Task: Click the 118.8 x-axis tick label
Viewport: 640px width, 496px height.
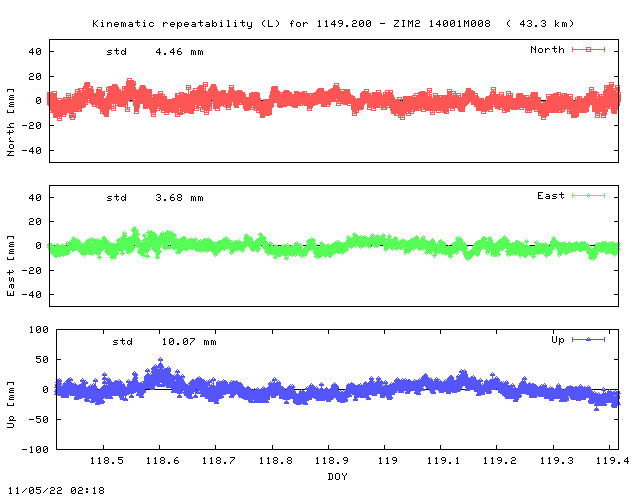Action: coord(276,461)
